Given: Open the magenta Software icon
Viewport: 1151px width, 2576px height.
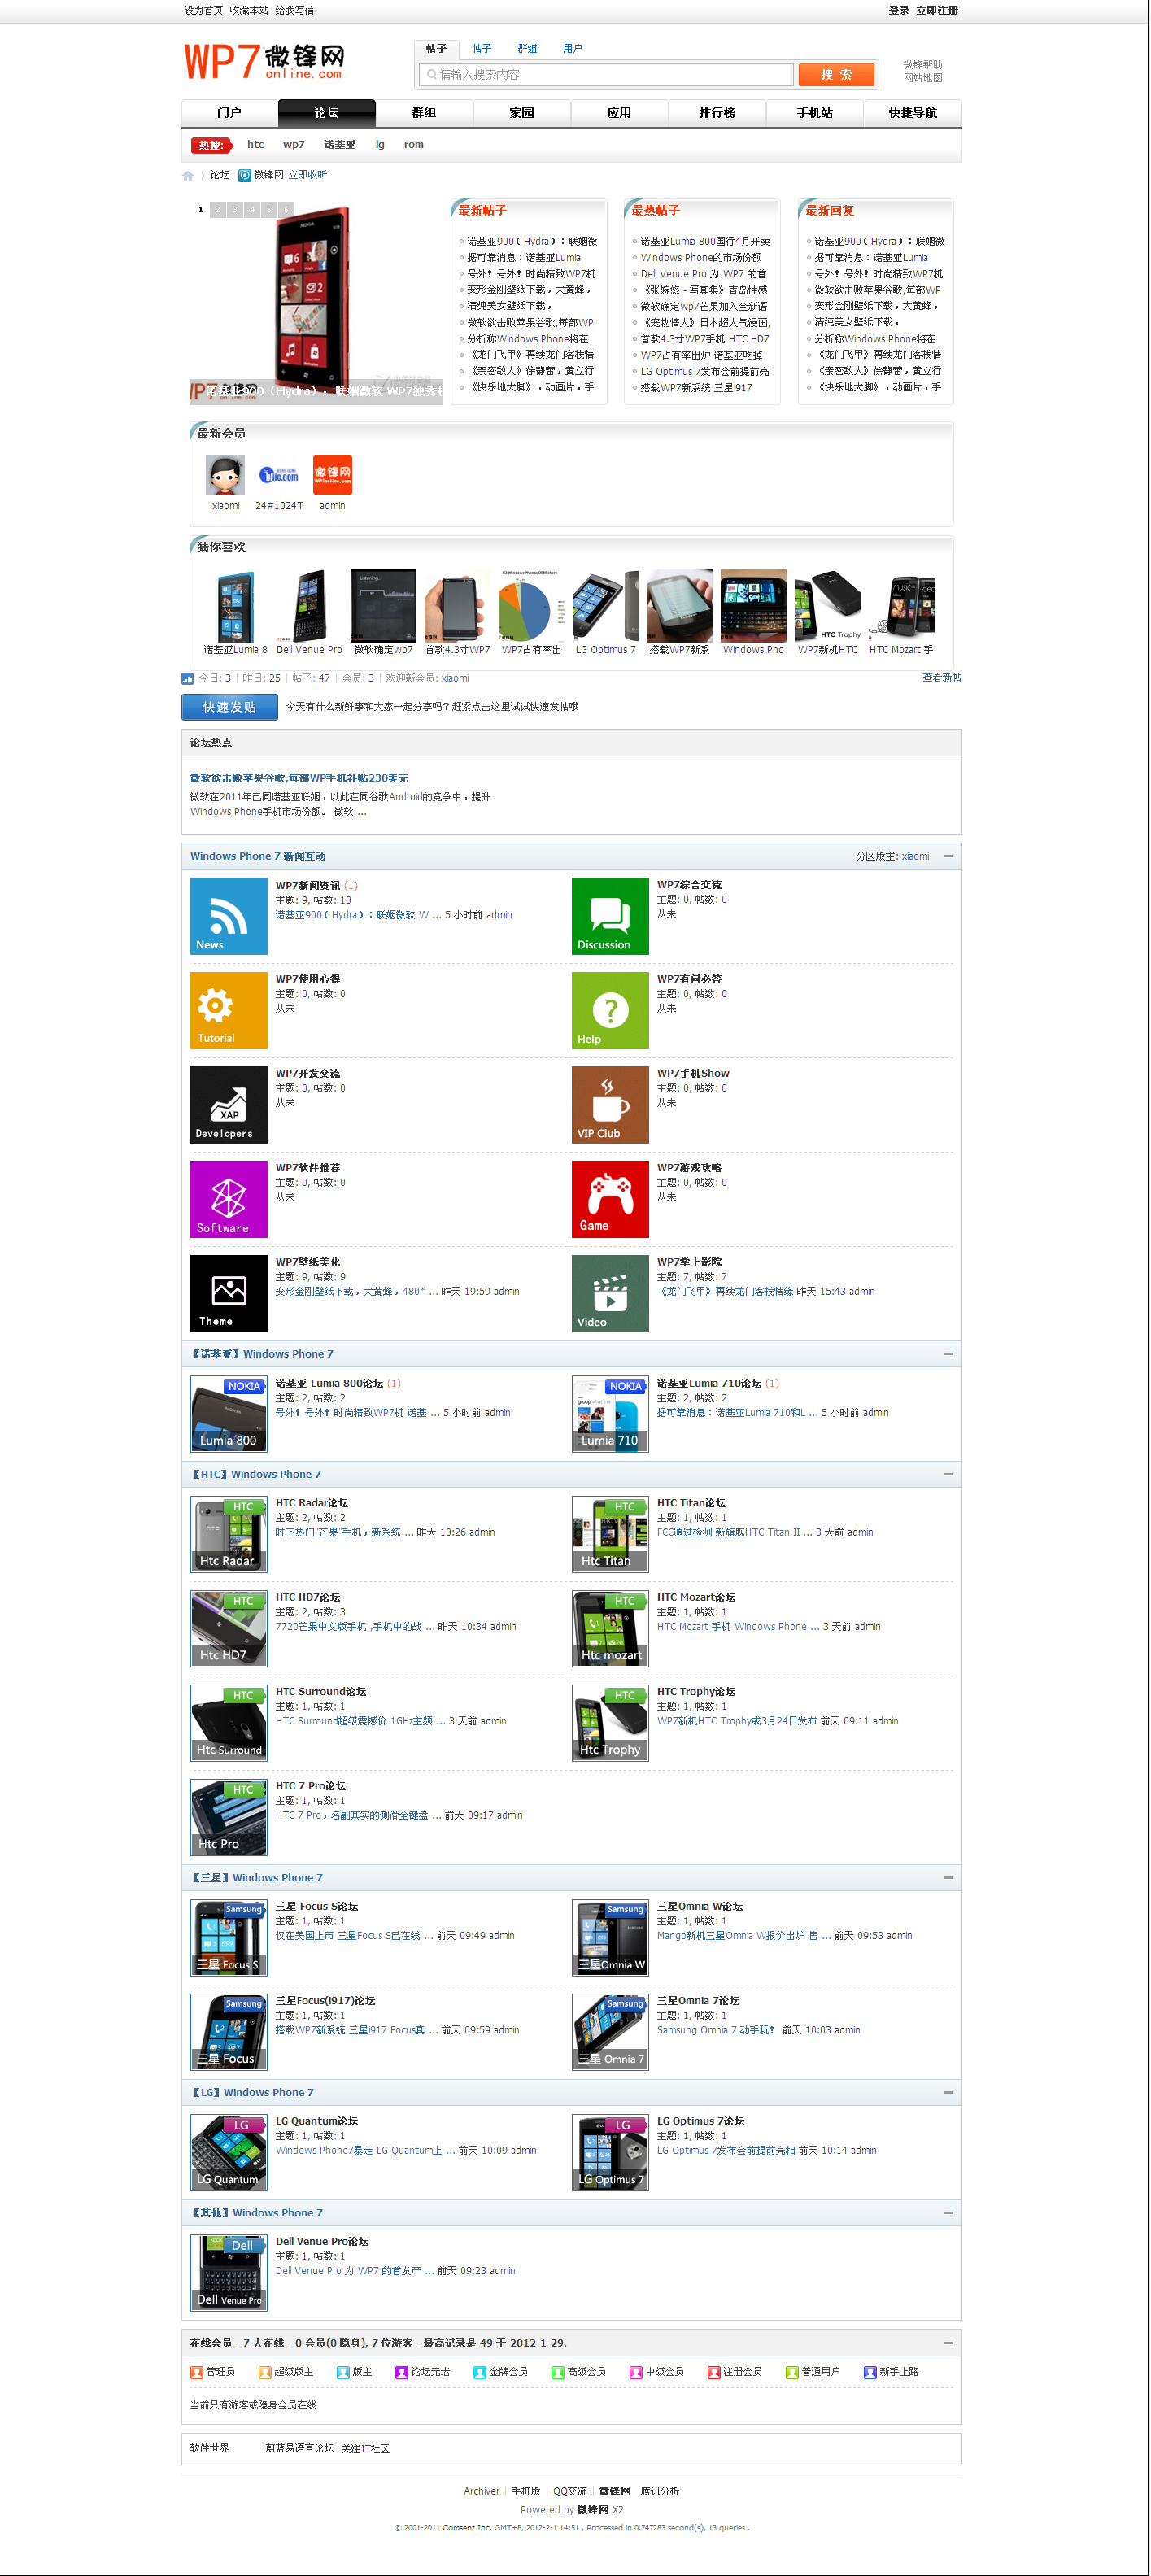Looking at the screenshot, I should pos(228,1198).
